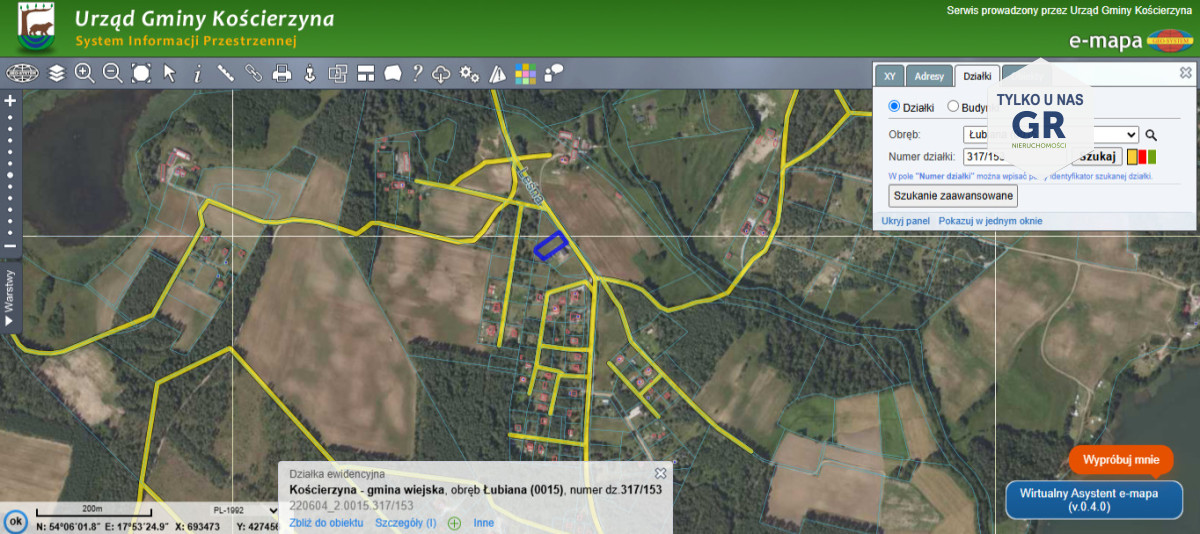Select the polygon drawing shape tool
Viewport: 1200px width, 534px height.
393,73
